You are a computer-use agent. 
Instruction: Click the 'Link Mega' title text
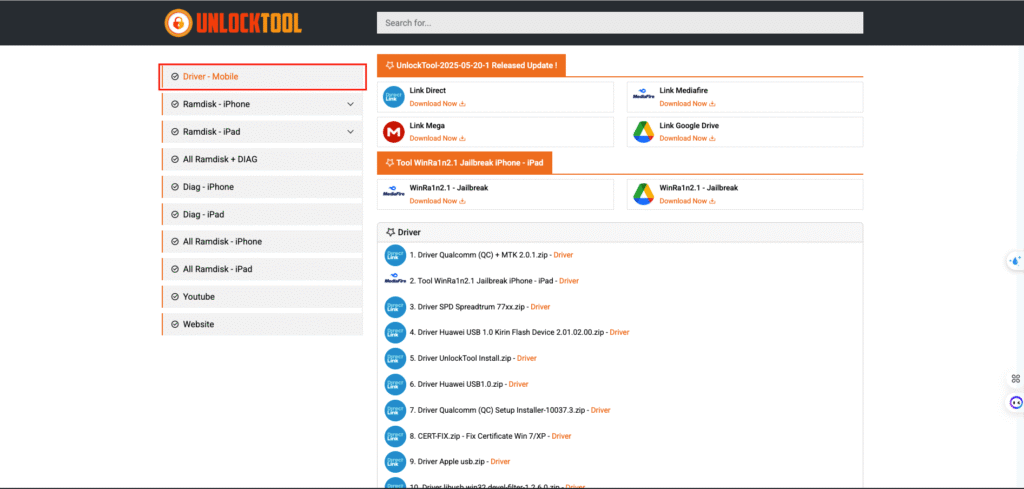[x=428, y=125]
